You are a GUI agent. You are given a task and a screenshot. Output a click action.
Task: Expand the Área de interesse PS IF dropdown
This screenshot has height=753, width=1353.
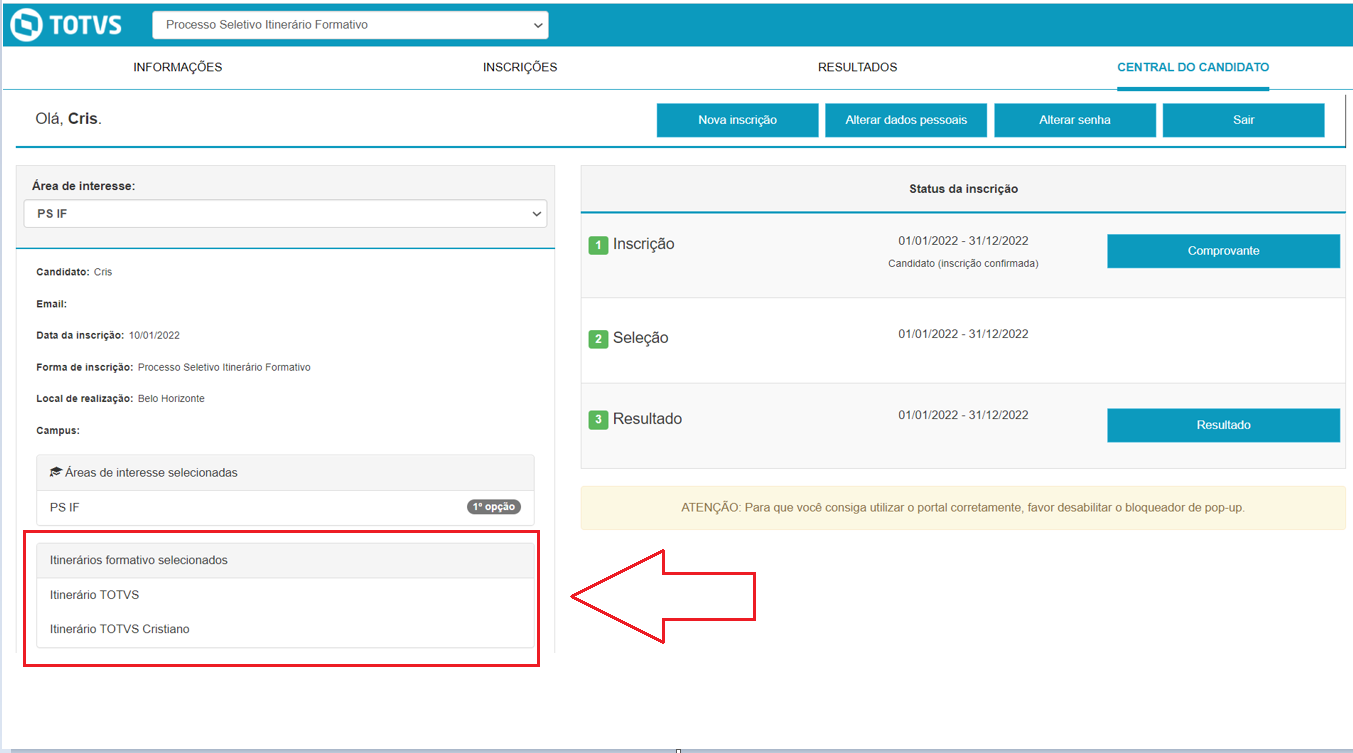[x=286, y=214]
